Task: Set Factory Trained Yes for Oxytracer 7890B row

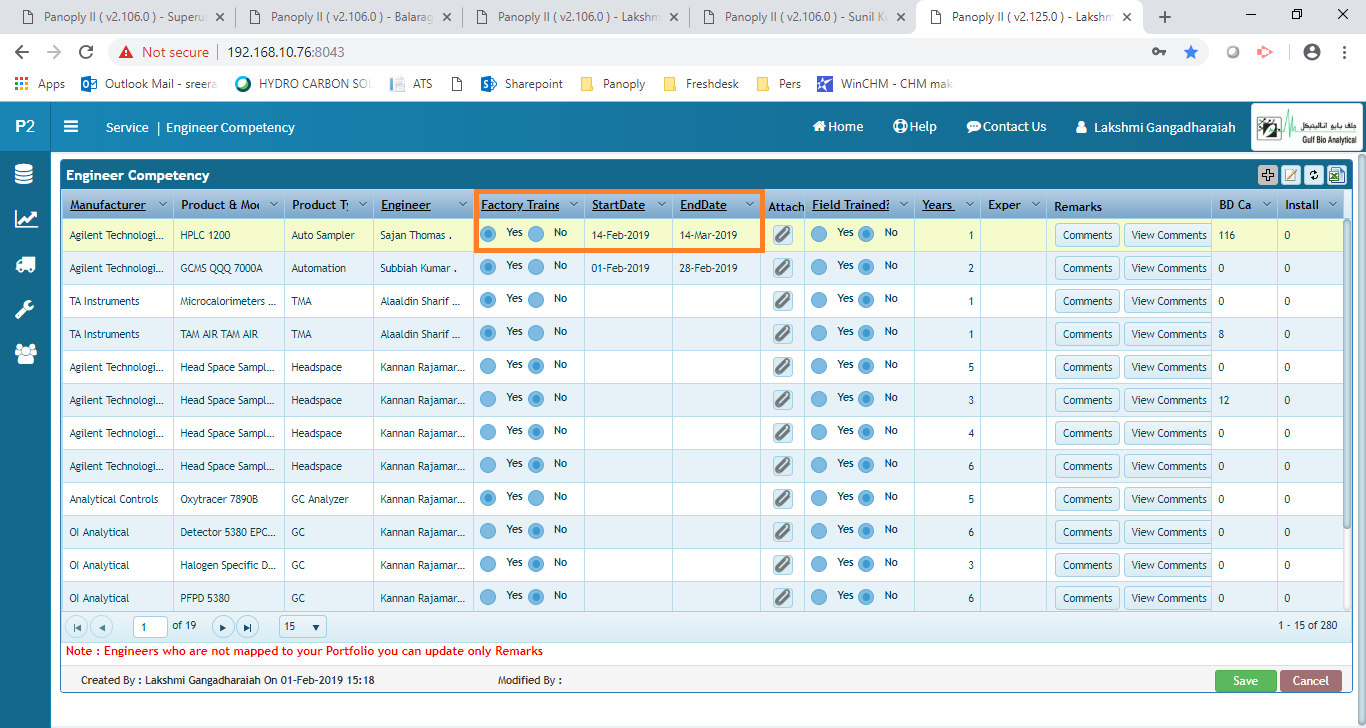Action: coord(488,498)
